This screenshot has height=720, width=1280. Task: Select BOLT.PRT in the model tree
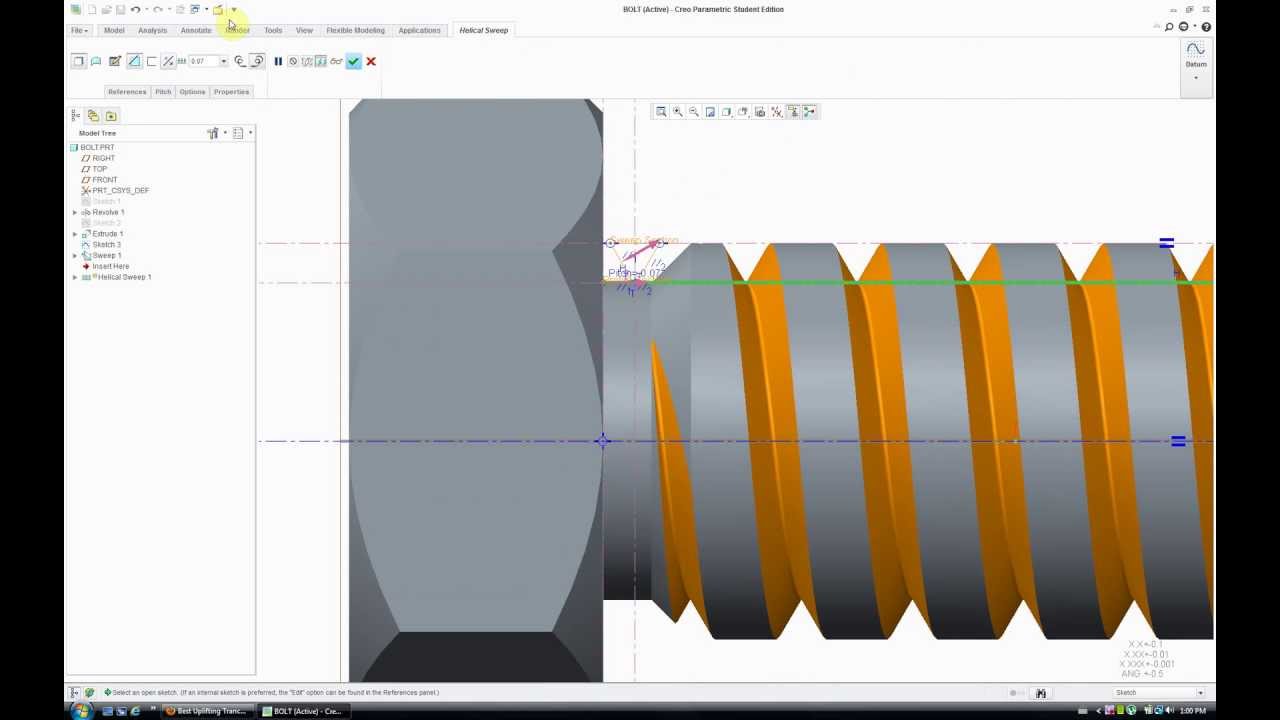pyautogui.click(x=97, y=147)
